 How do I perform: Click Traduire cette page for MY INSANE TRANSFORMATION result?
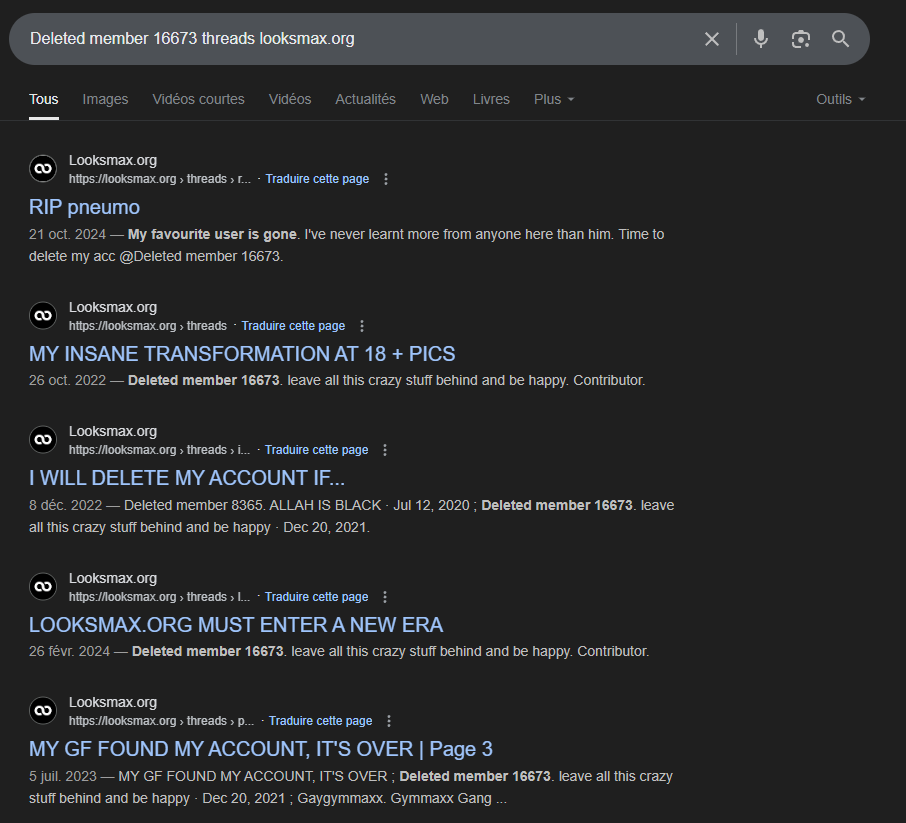tap(294, 326)
